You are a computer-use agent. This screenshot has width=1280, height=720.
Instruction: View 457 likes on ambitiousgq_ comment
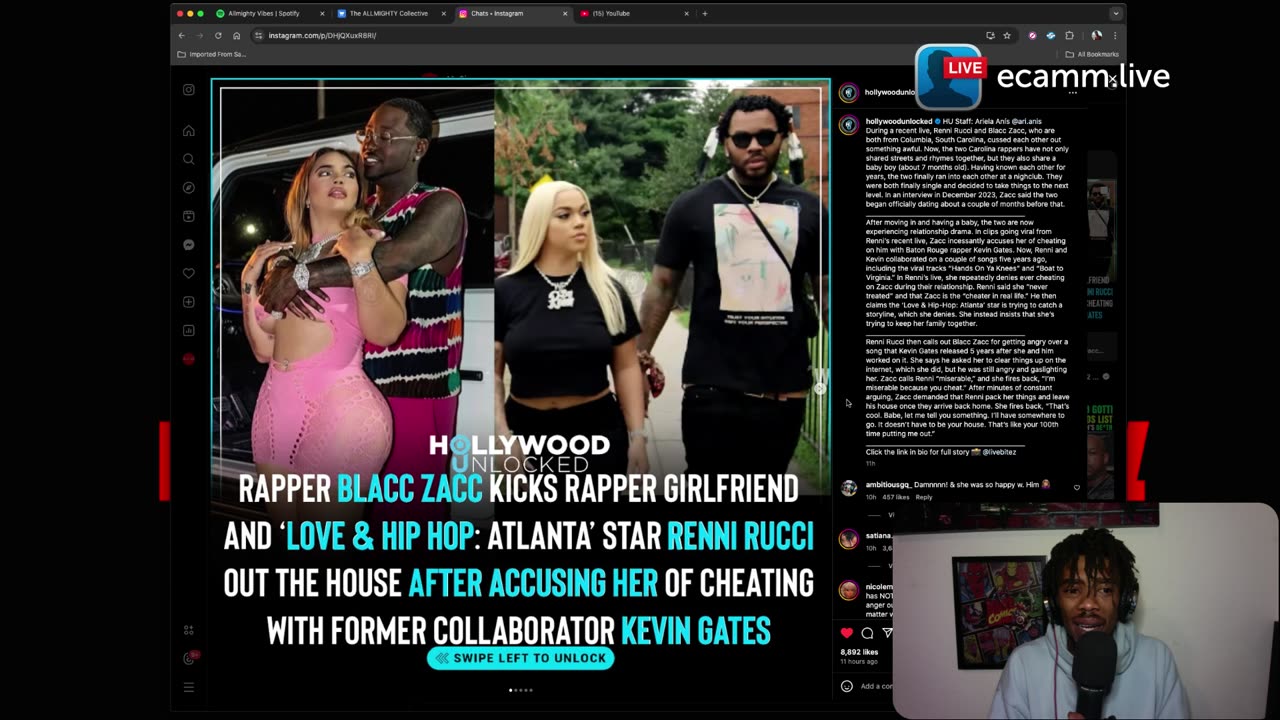click(896, 497)
